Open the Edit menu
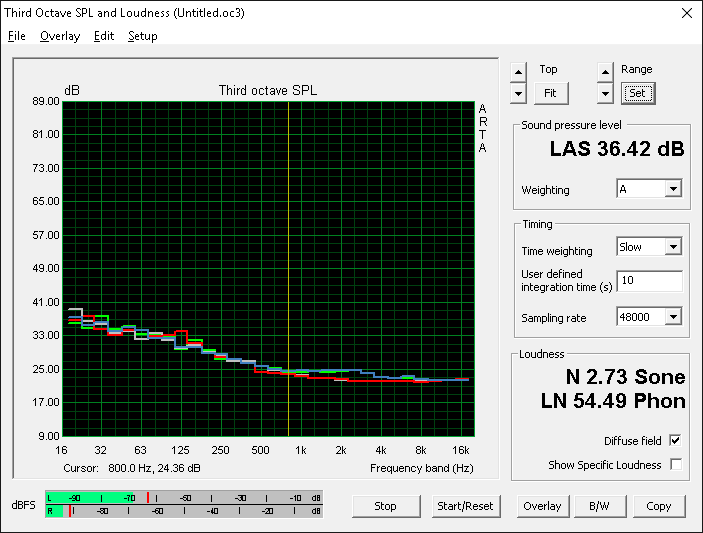Screen dimensions: 703x533 pyautogui.click(x=104, y=36)
